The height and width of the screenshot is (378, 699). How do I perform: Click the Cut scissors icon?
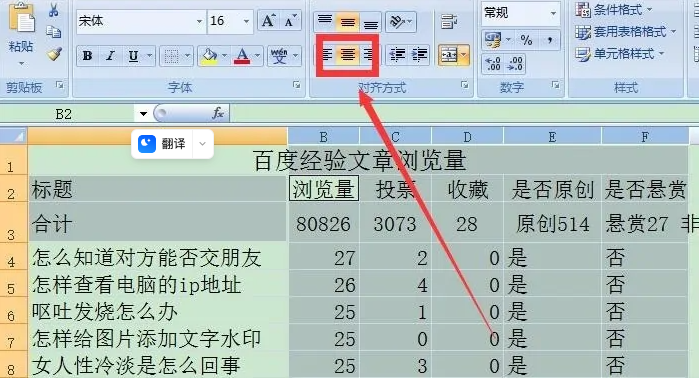coord(54,10)
